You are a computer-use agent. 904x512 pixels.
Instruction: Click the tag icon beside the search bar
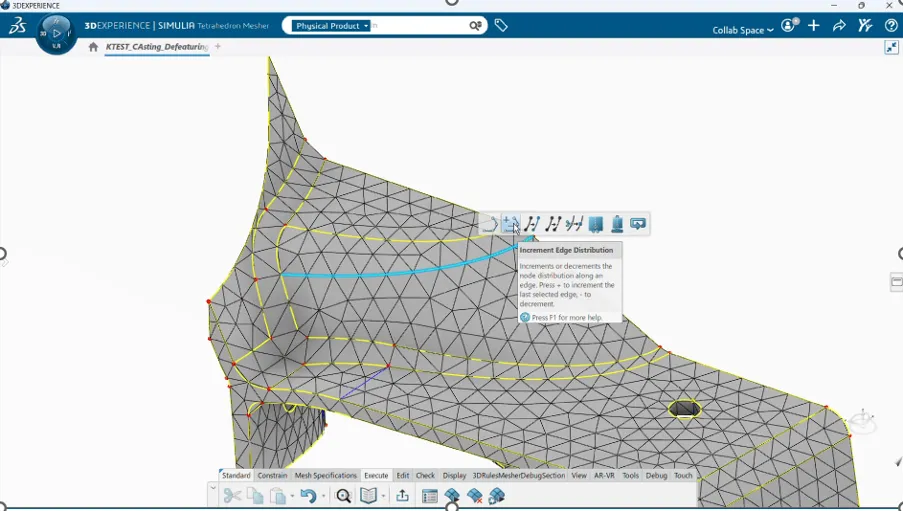pyautogui.click(x=501, y=26)
